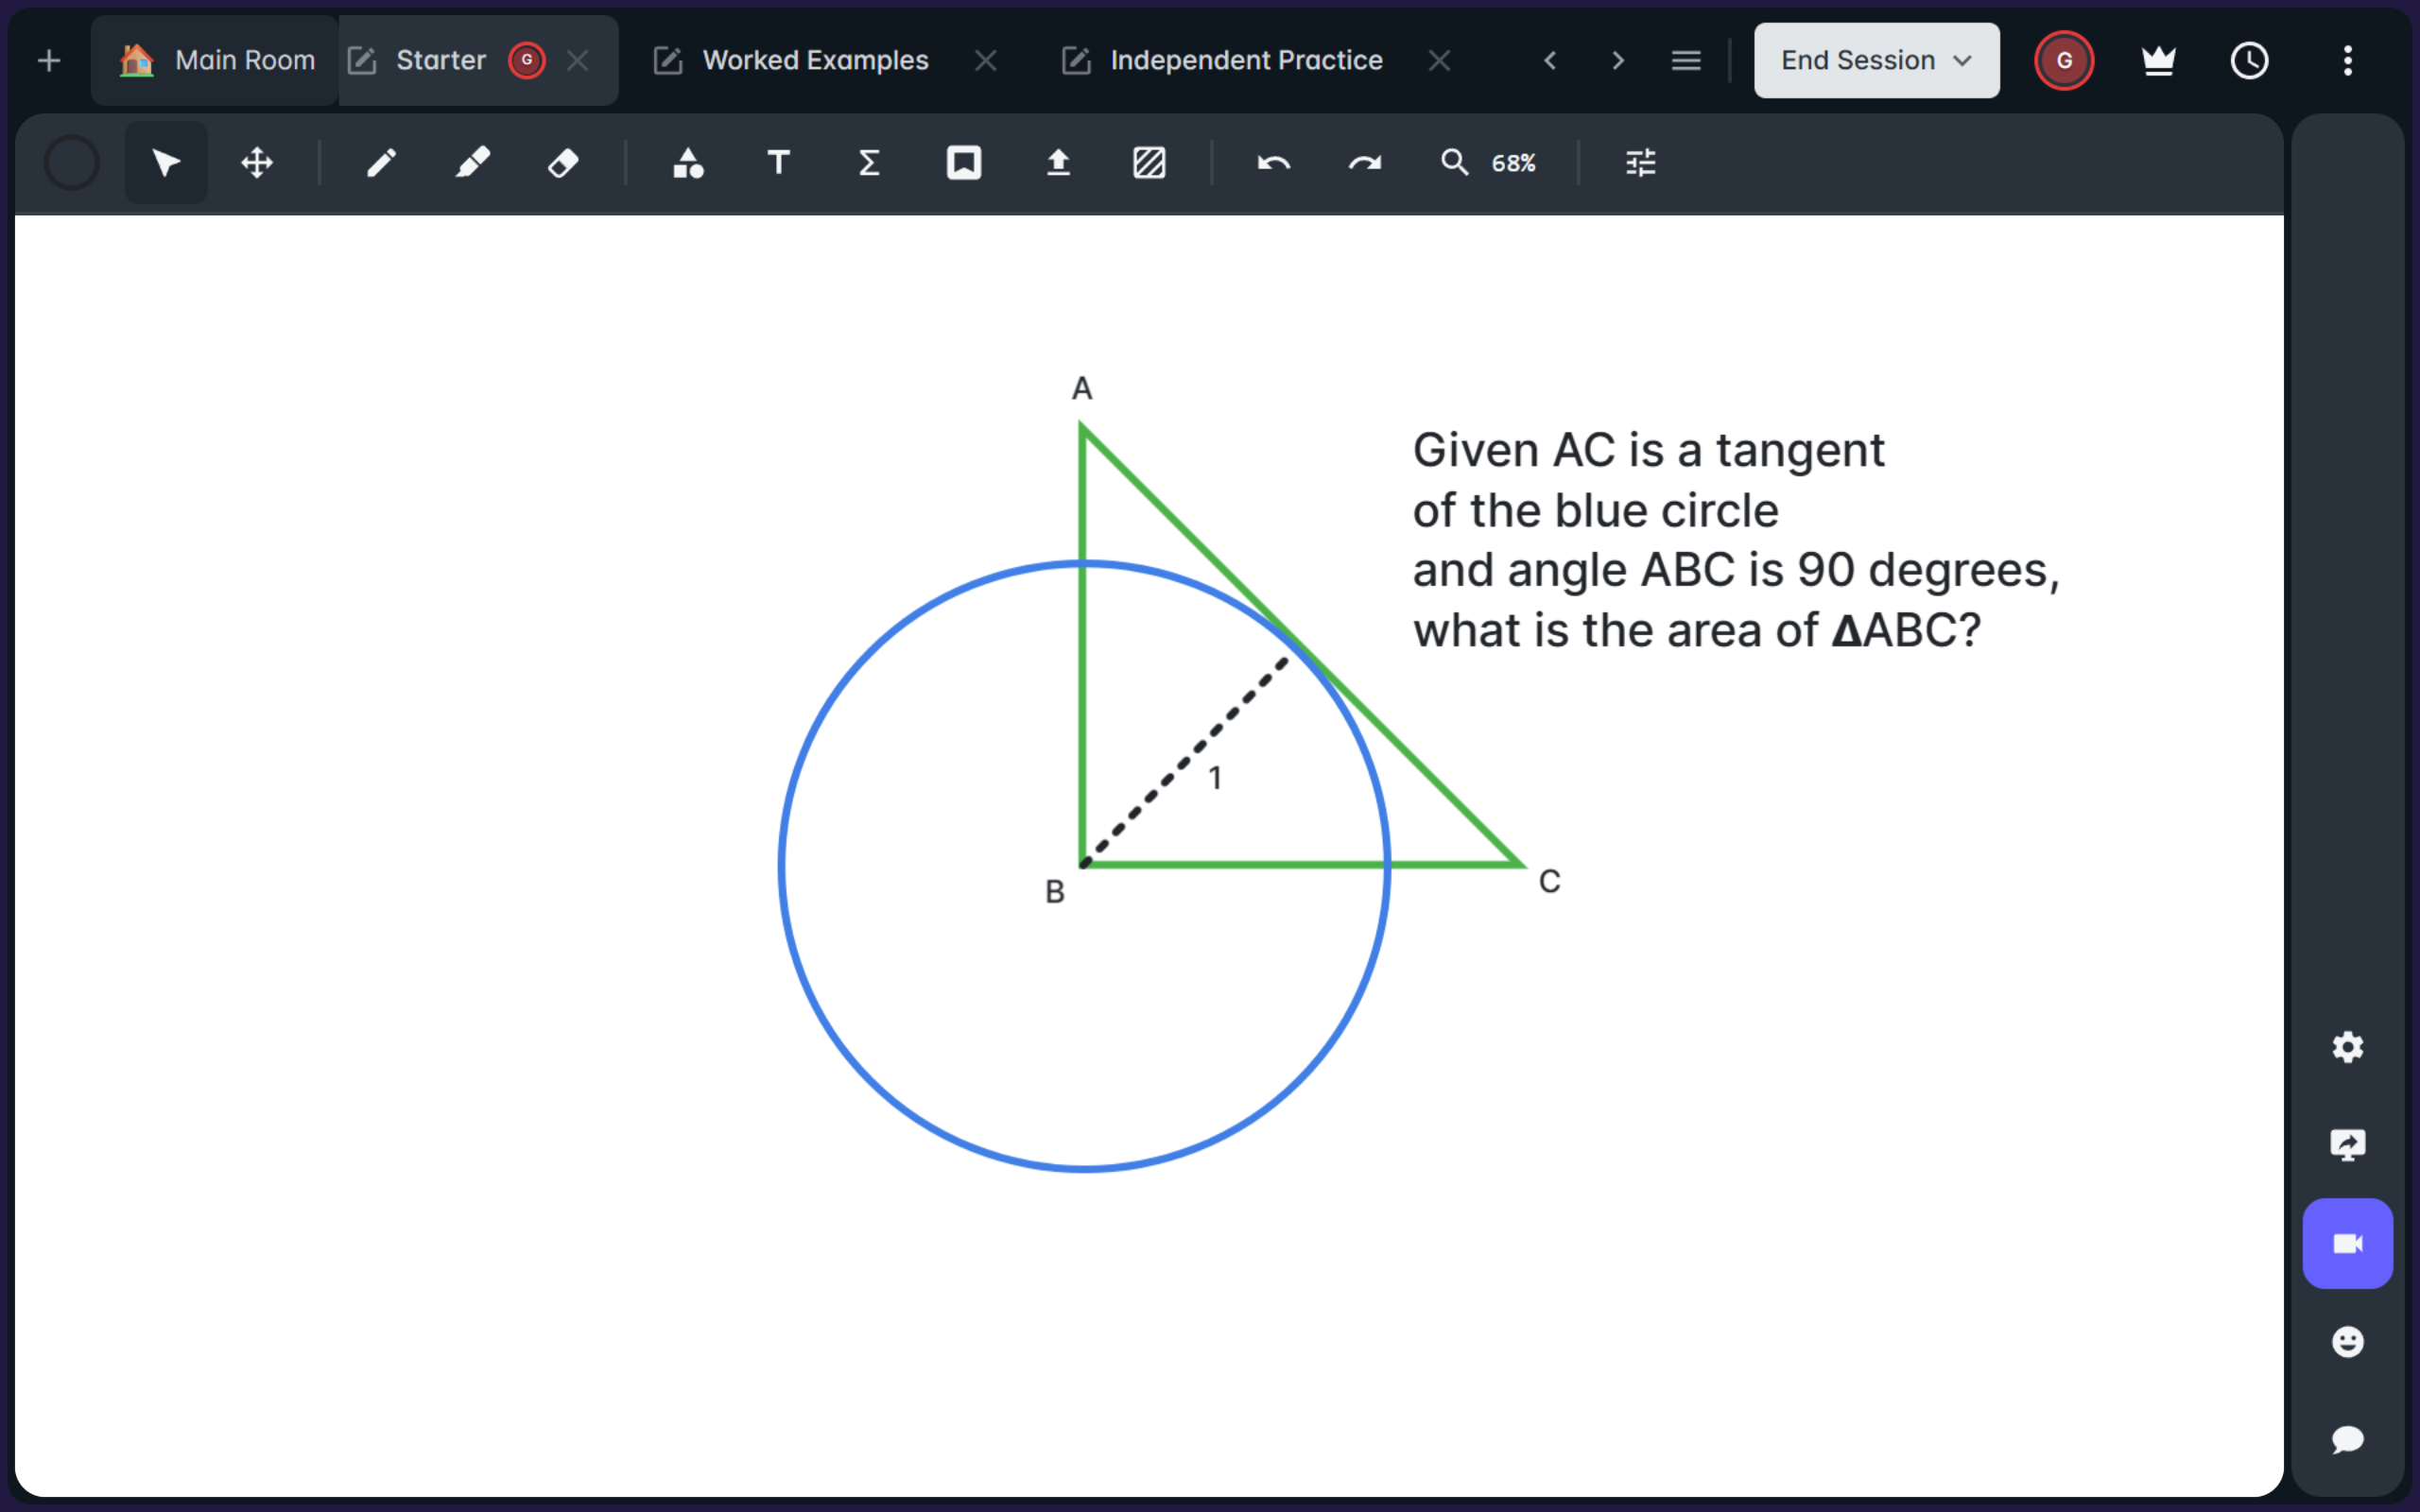Click the upload file icon
The height and width of the screenshot is (1512, 2420).
[1058, 163]
